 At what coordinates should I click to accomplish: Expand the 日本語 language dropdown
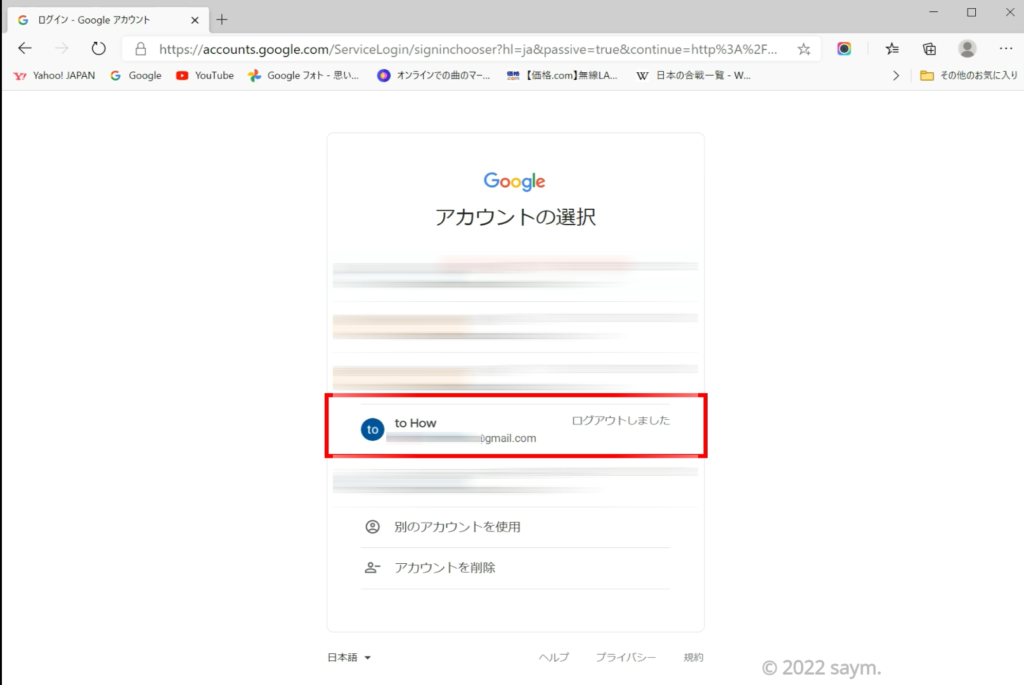click(349, 657)
